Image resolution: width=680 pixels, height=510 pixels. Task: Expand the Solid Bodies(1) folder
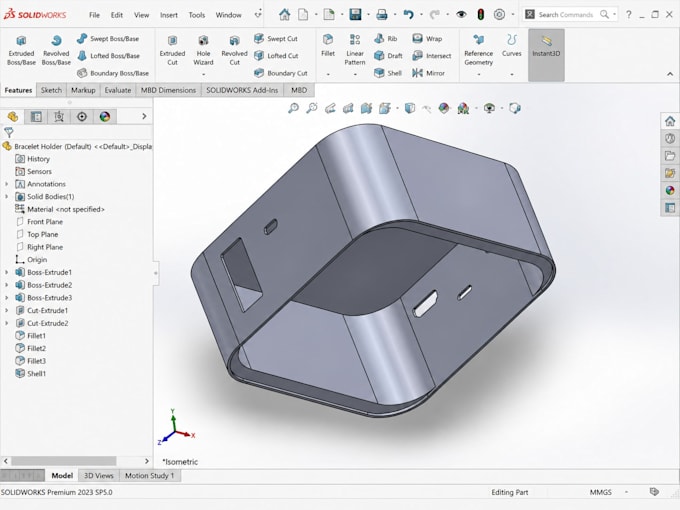tap(7, 196)
